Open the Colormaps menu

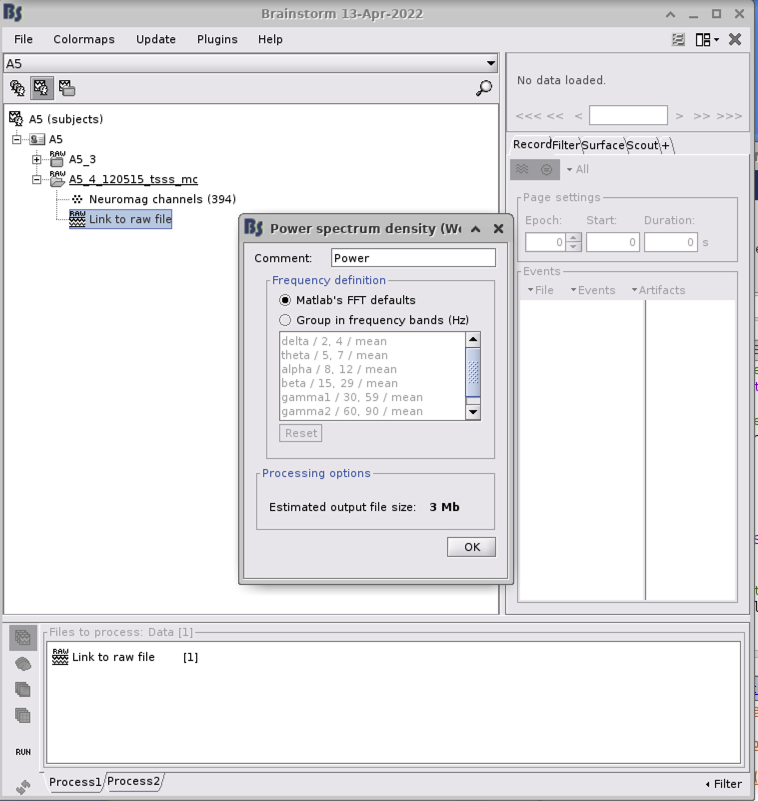pyautogui.click(x=84, y=39)
